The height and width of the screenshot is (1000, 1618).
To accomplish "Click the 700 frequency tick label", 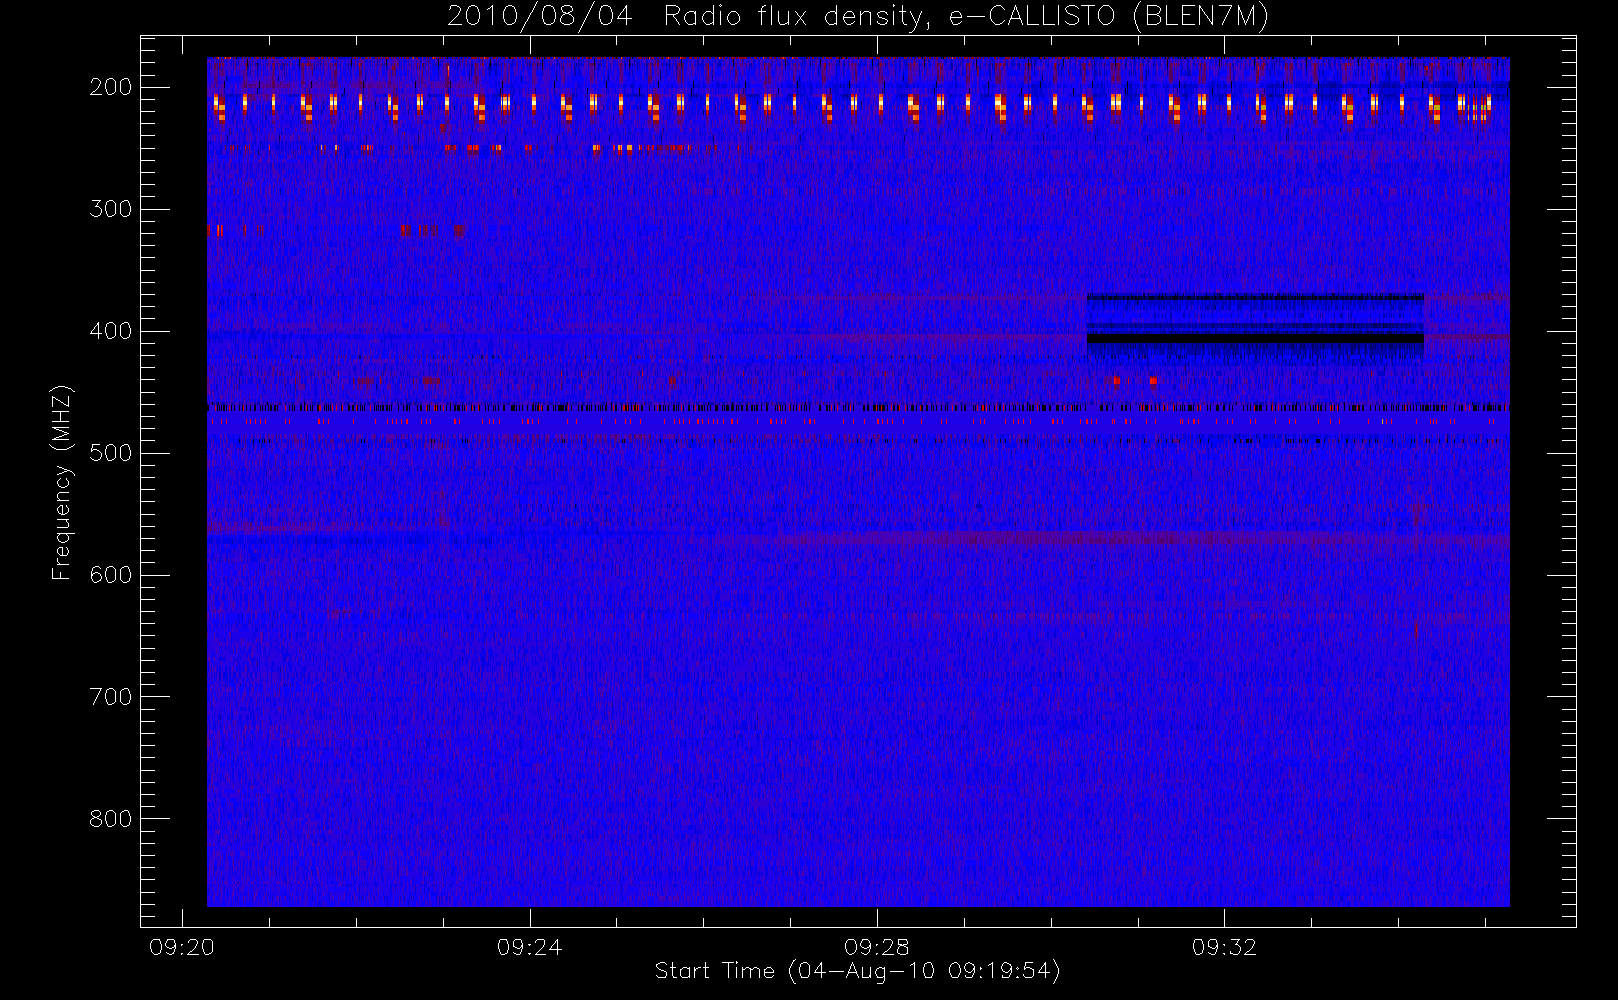I will (110, 697).
